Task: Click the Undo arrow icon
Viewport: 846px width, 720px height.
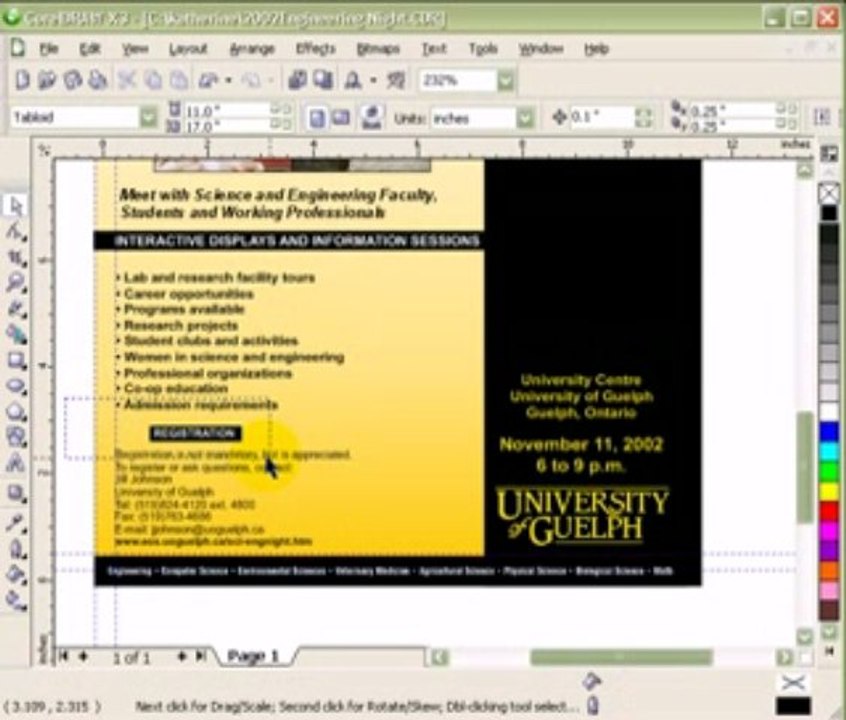Action: pos(209,80)
